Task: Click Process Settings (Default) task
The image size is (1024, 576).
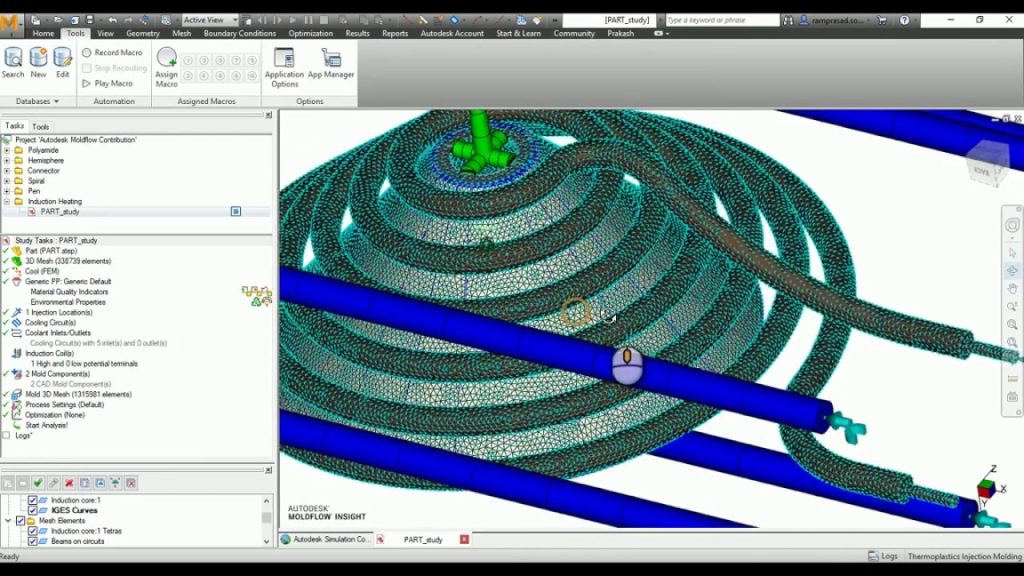Action: point(64,405)
